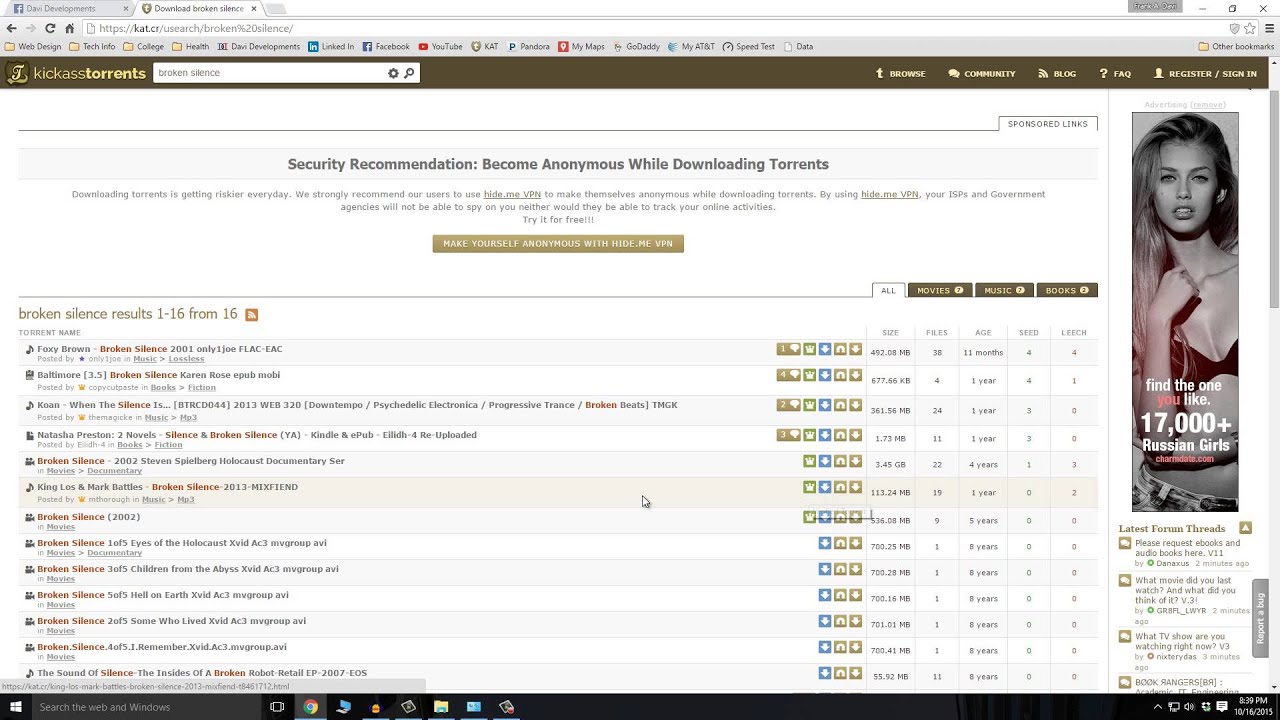Subscribe to results RSS feed icon
Screen dimensions: 1280x720
point(252,315)
